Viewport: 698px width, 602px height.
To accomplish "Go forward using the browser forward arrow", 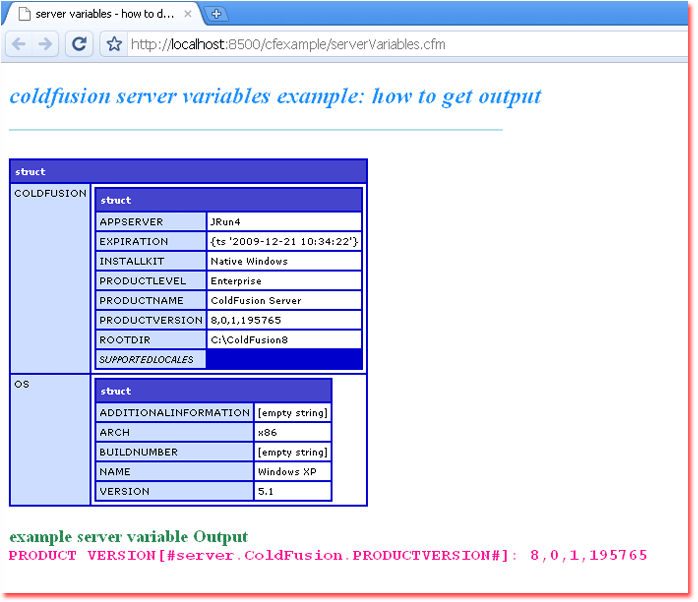I will [x=45, y=44].
